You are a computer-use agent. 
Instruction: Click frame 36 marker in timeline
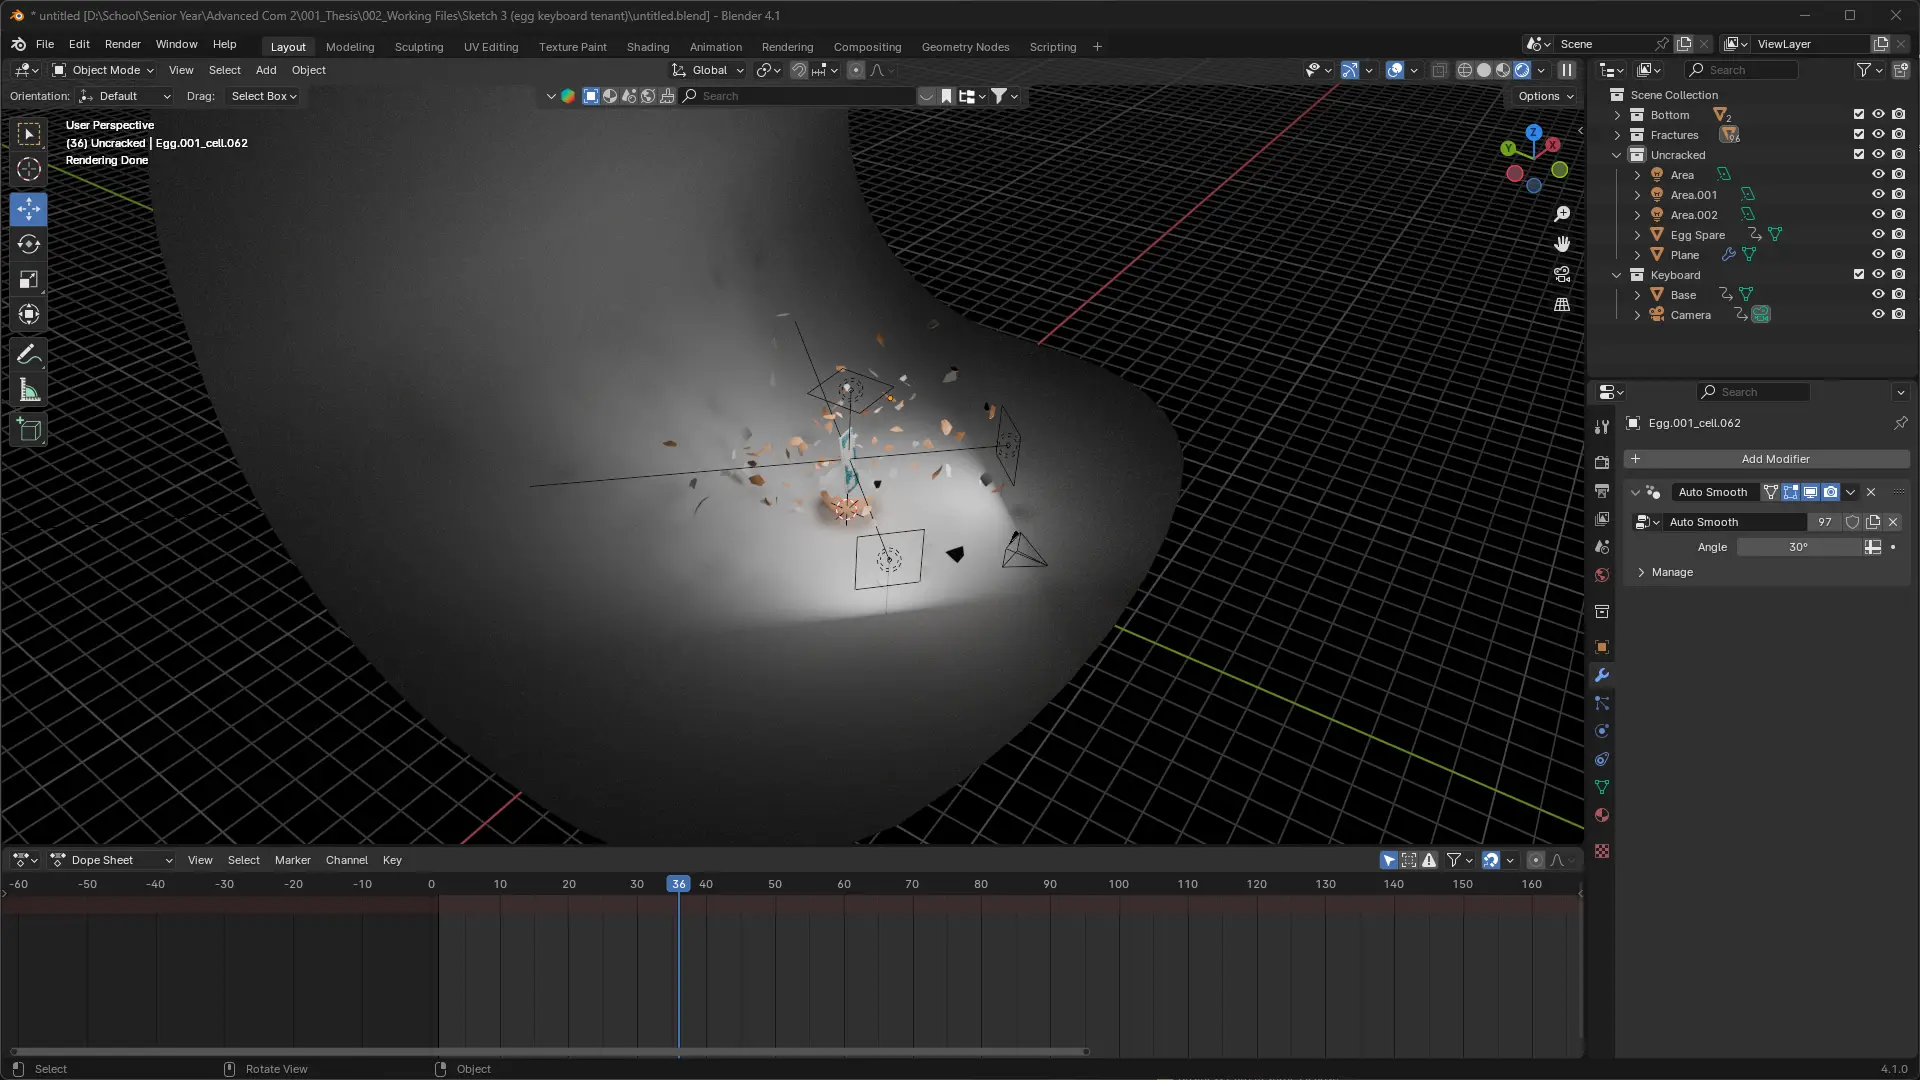(679, 884)
